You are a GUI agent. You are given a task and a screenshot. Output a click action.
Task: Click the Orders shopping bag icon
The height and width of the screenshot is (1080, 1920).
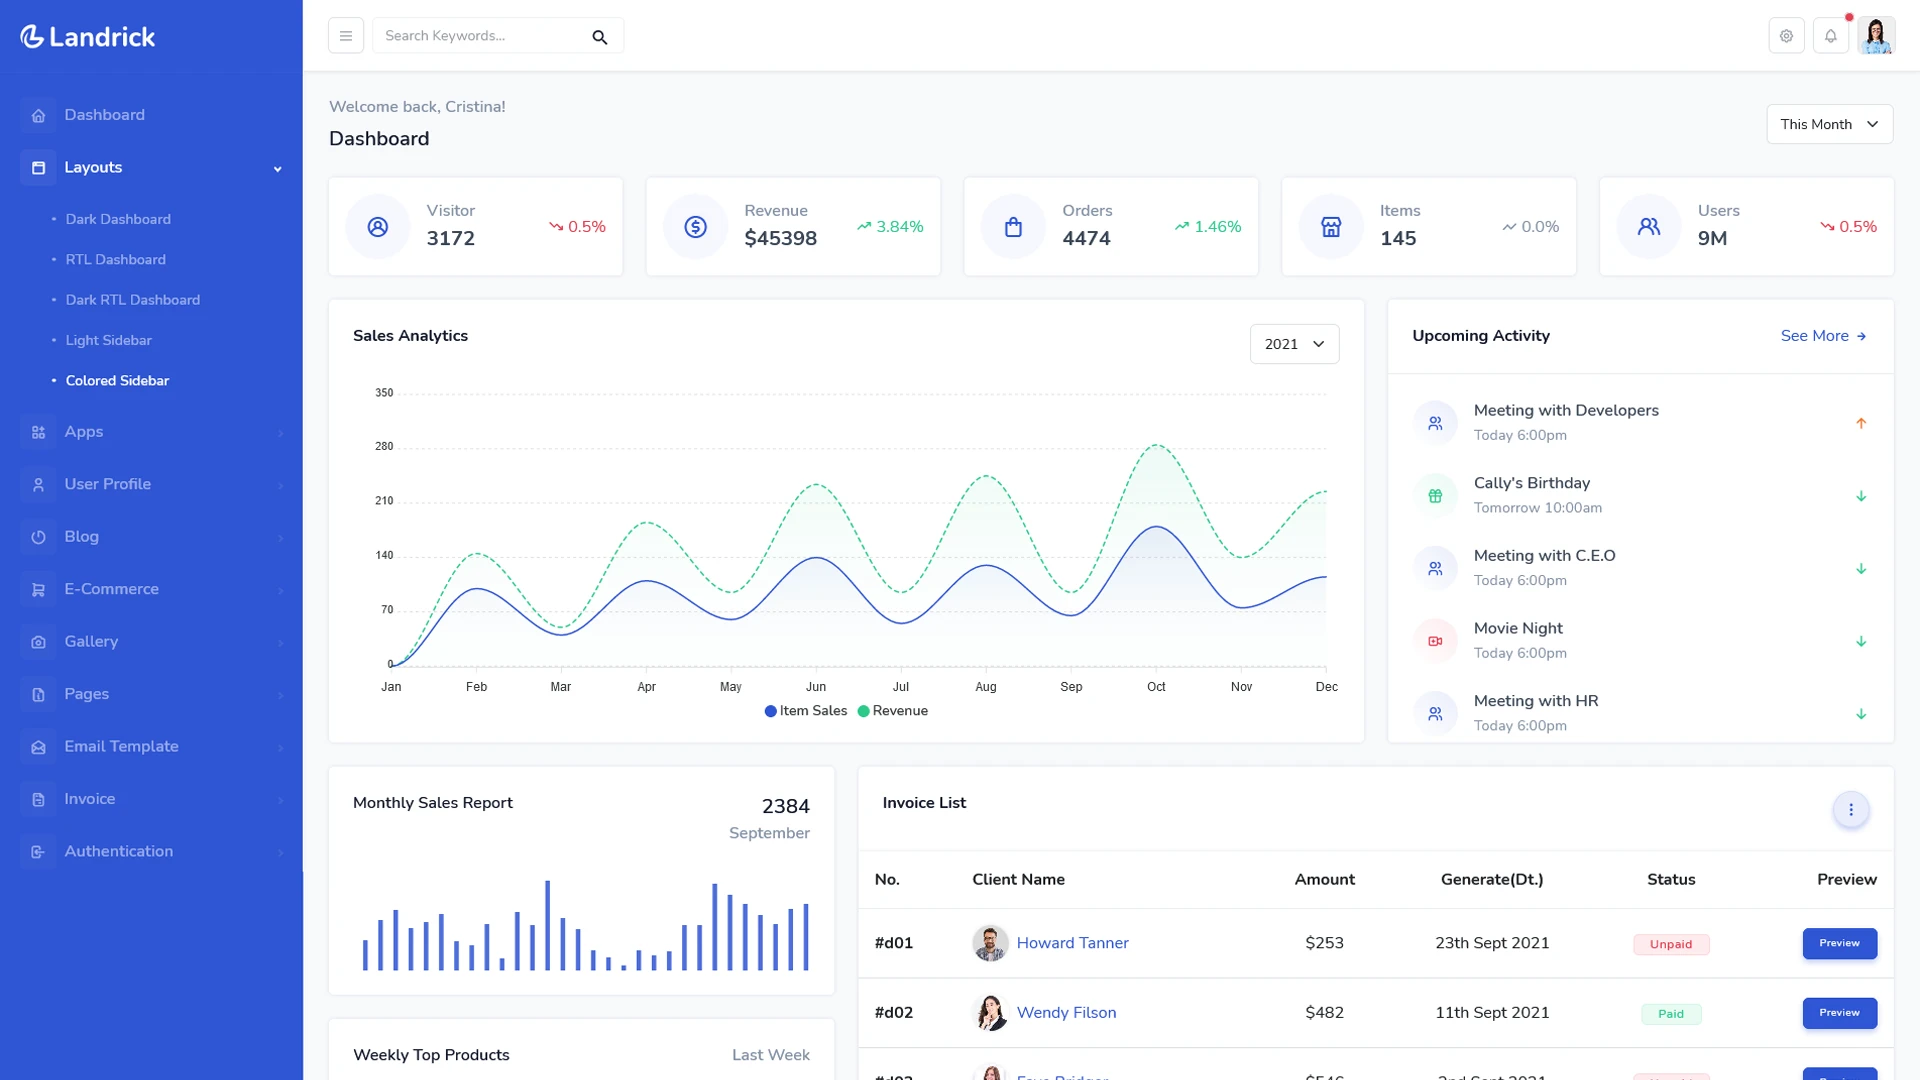(1013, 227)
